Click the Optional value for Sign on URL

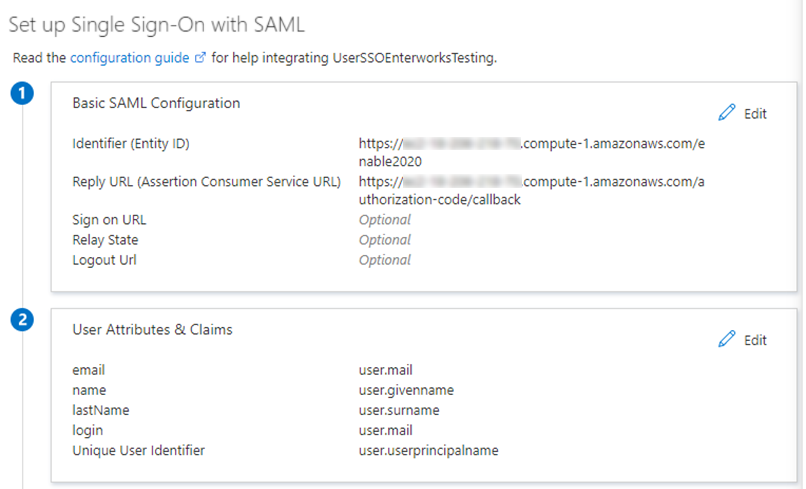click(x=385, y=220)
